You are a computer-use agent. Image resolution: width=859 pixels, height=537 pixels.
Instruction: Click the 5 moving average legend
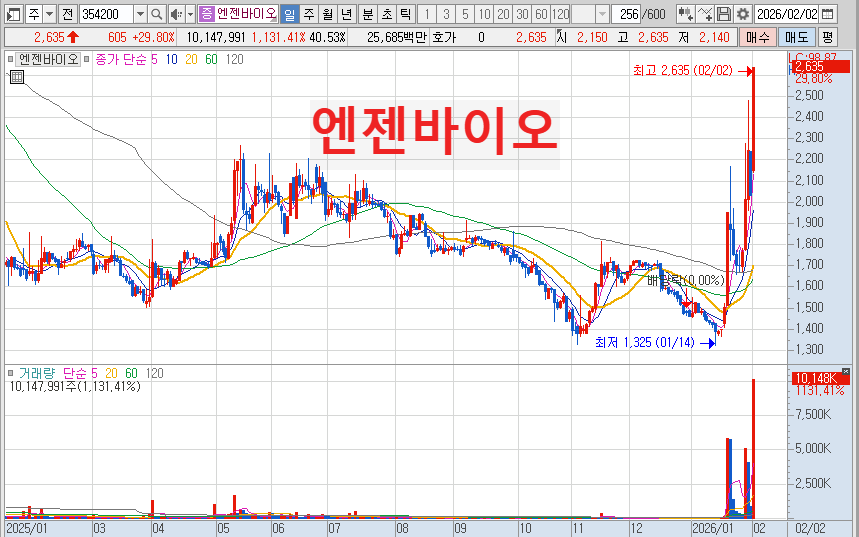pos(154,59)
